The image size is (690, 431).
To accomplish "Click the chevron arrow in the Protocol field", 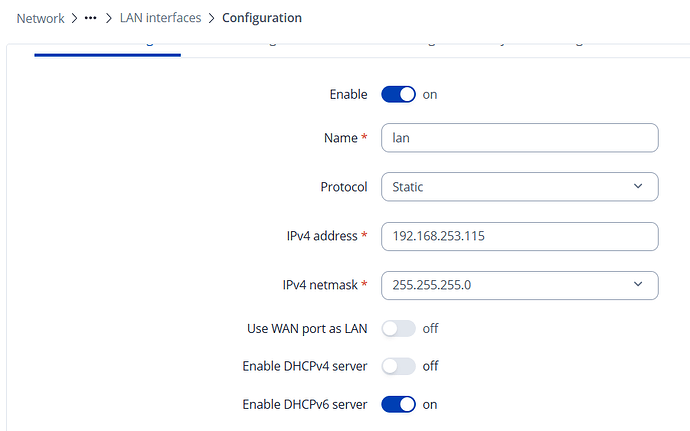I will pyautogui.click(x=639, y=186).
